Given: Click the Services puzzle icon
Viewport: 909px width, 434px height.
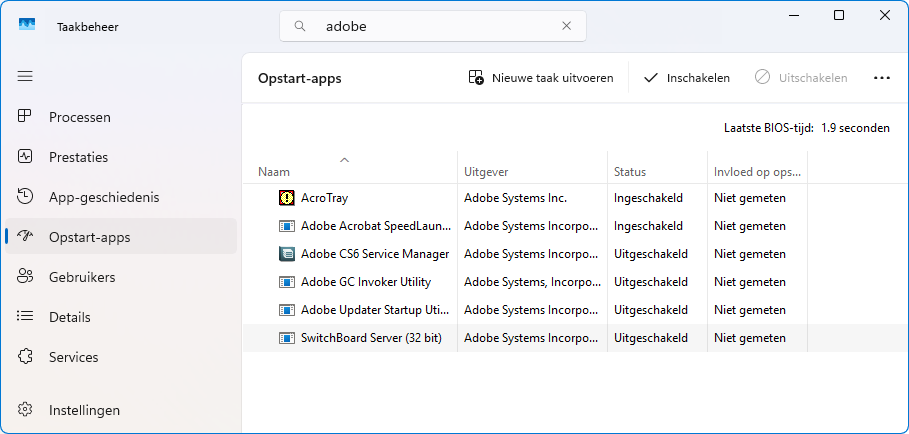Looking at the screenshot, I should tap(26, 357).
